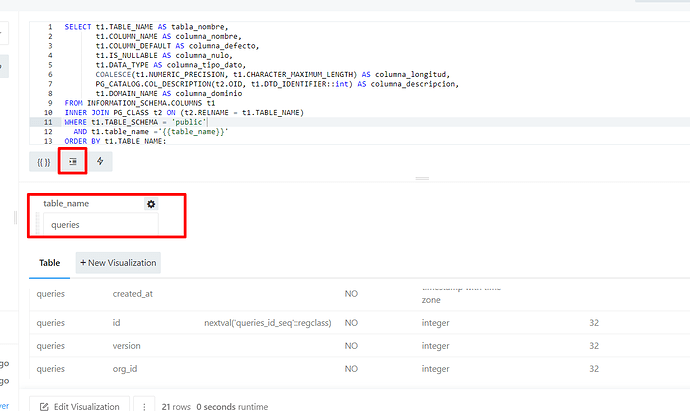Click the New Visualization button
690x411 pixels.
[x=118, y=263]
